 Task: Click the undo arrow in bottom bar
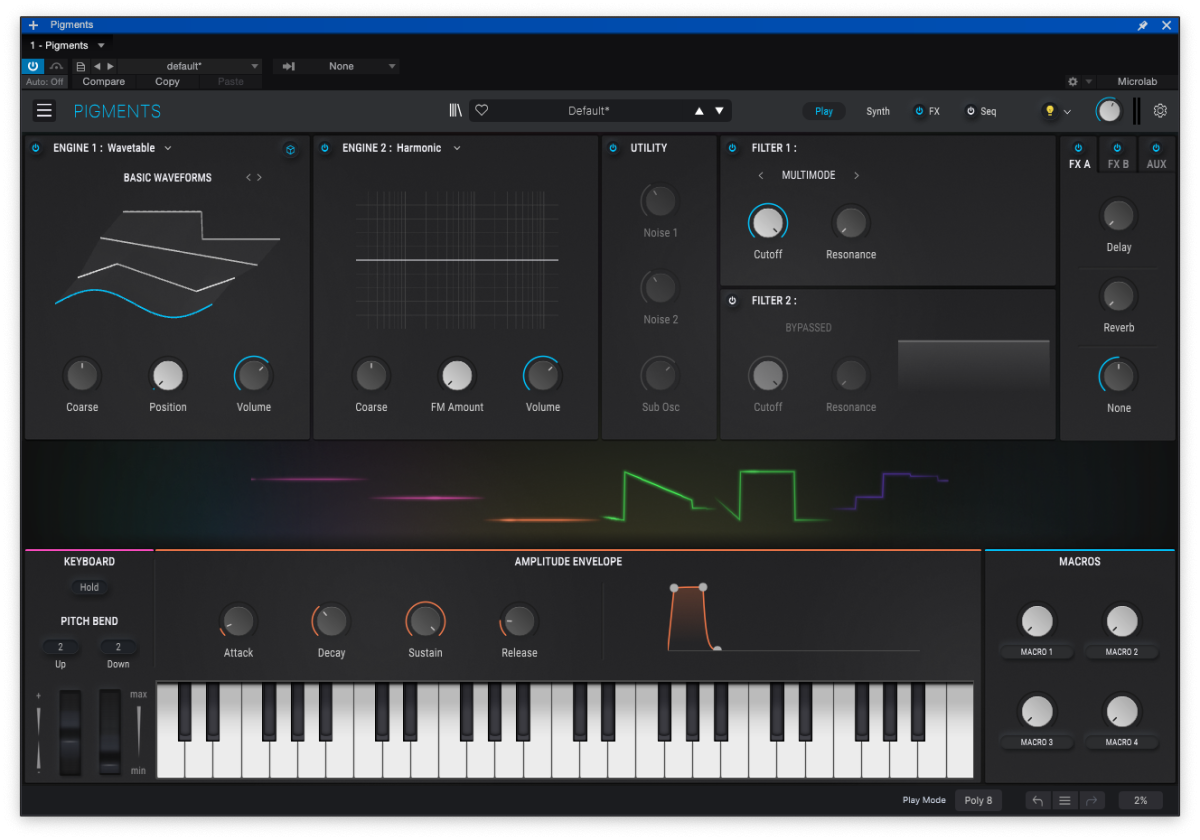click(x=1038, y=800)
